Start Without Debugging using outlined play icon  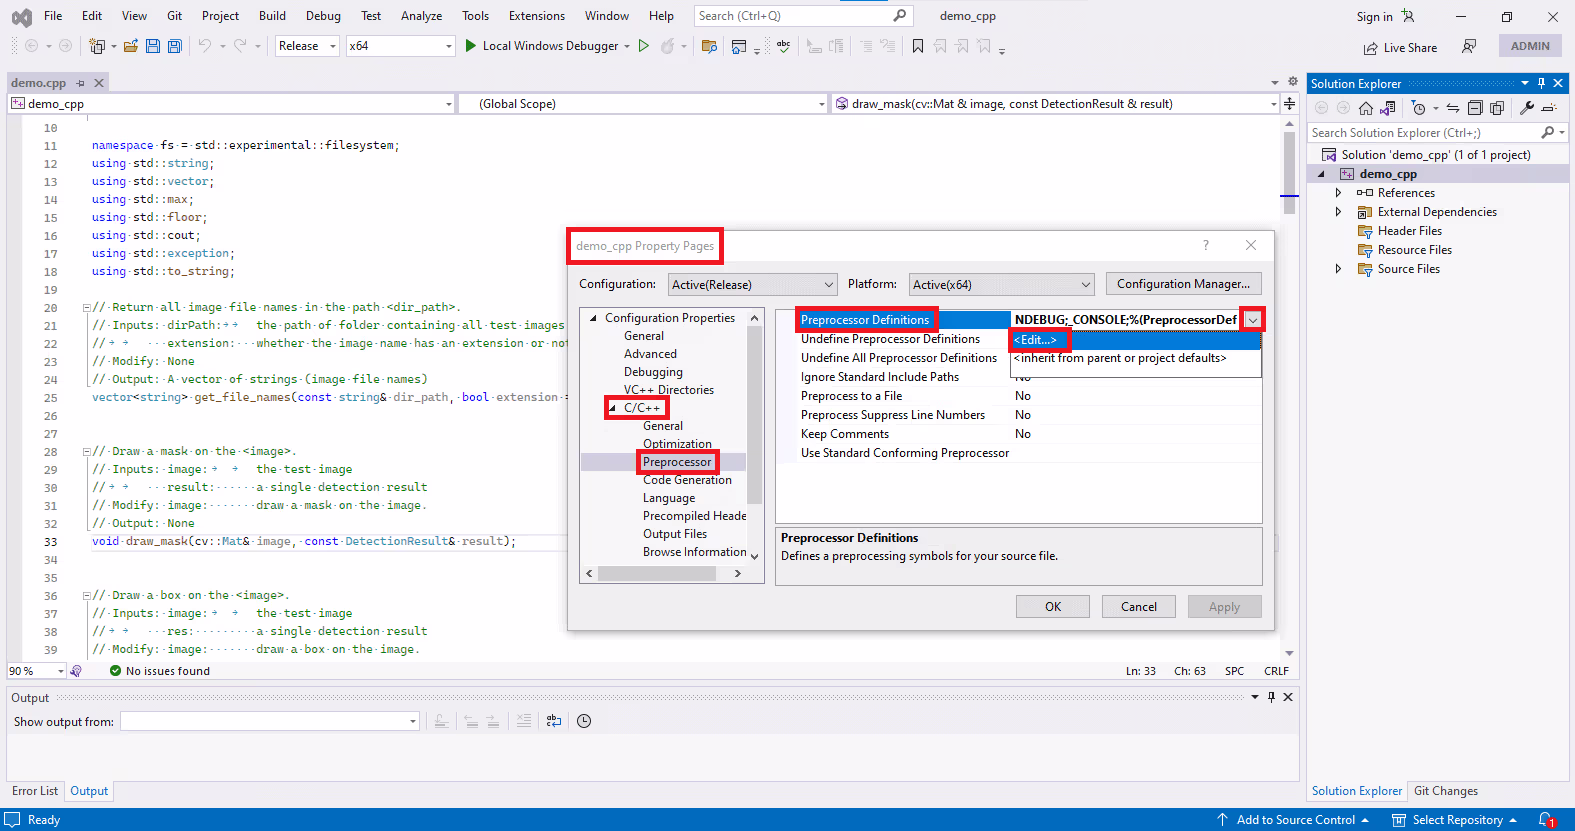[644, 46]
